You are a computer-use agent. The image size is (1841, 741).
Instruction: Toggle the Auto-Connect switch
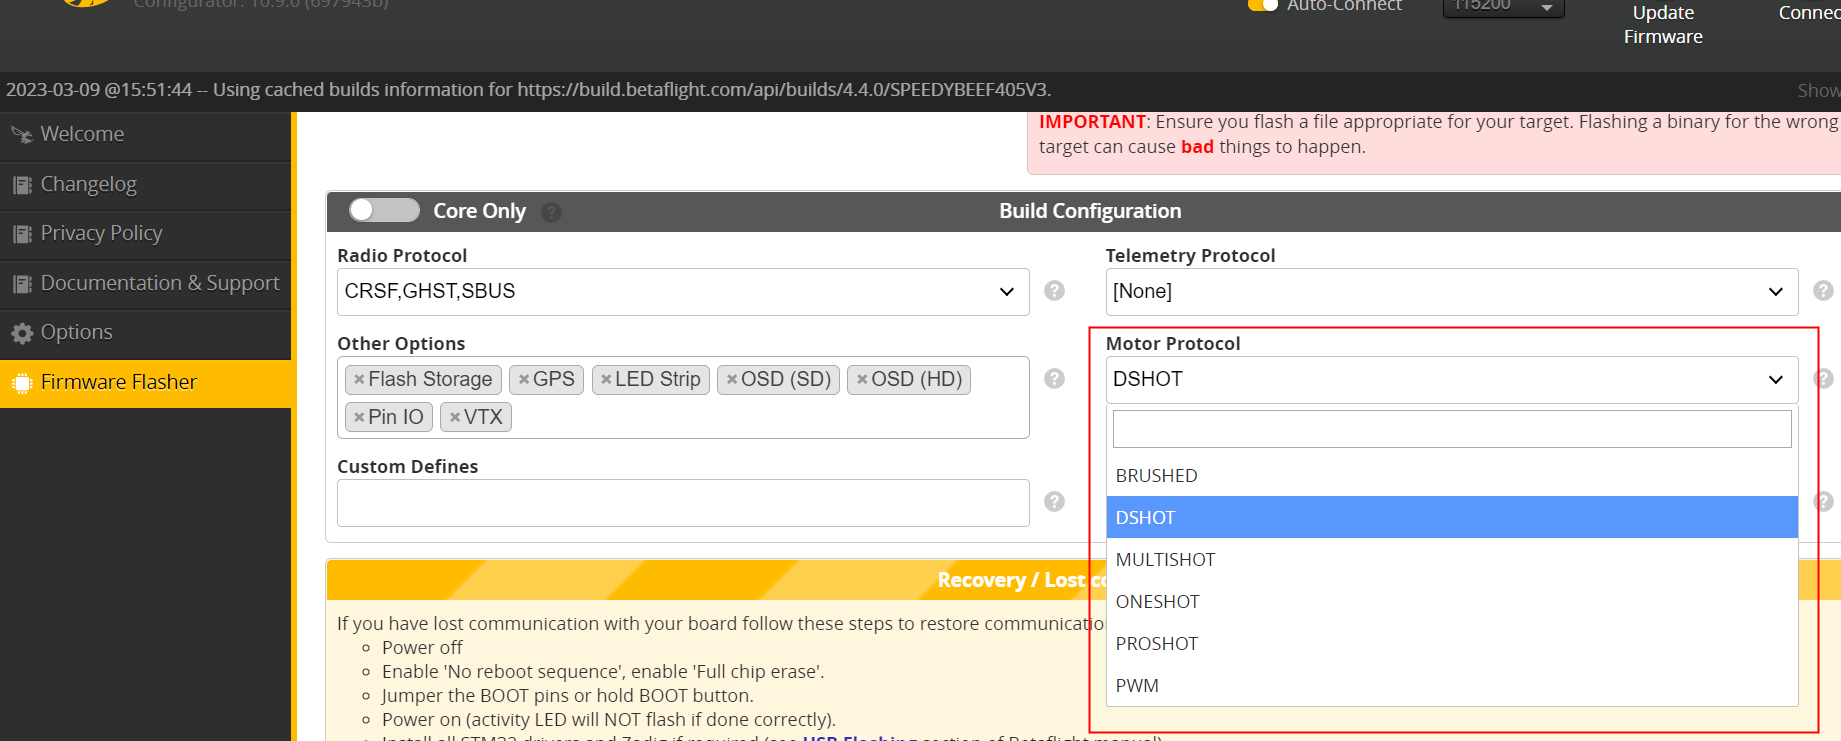(x=1263, y=5)
